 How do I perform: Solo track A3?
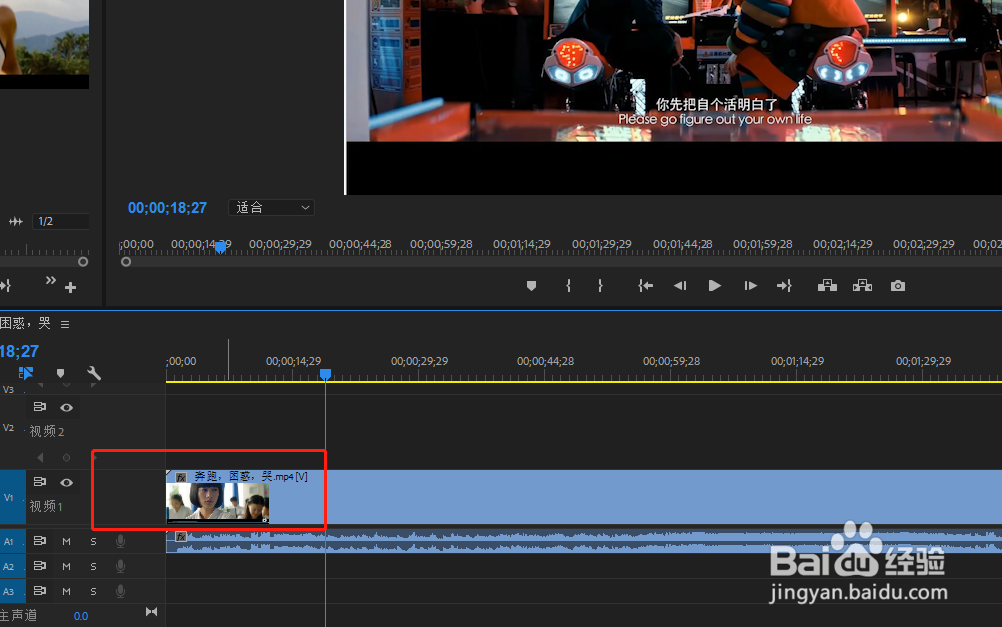tap(93, 591)
